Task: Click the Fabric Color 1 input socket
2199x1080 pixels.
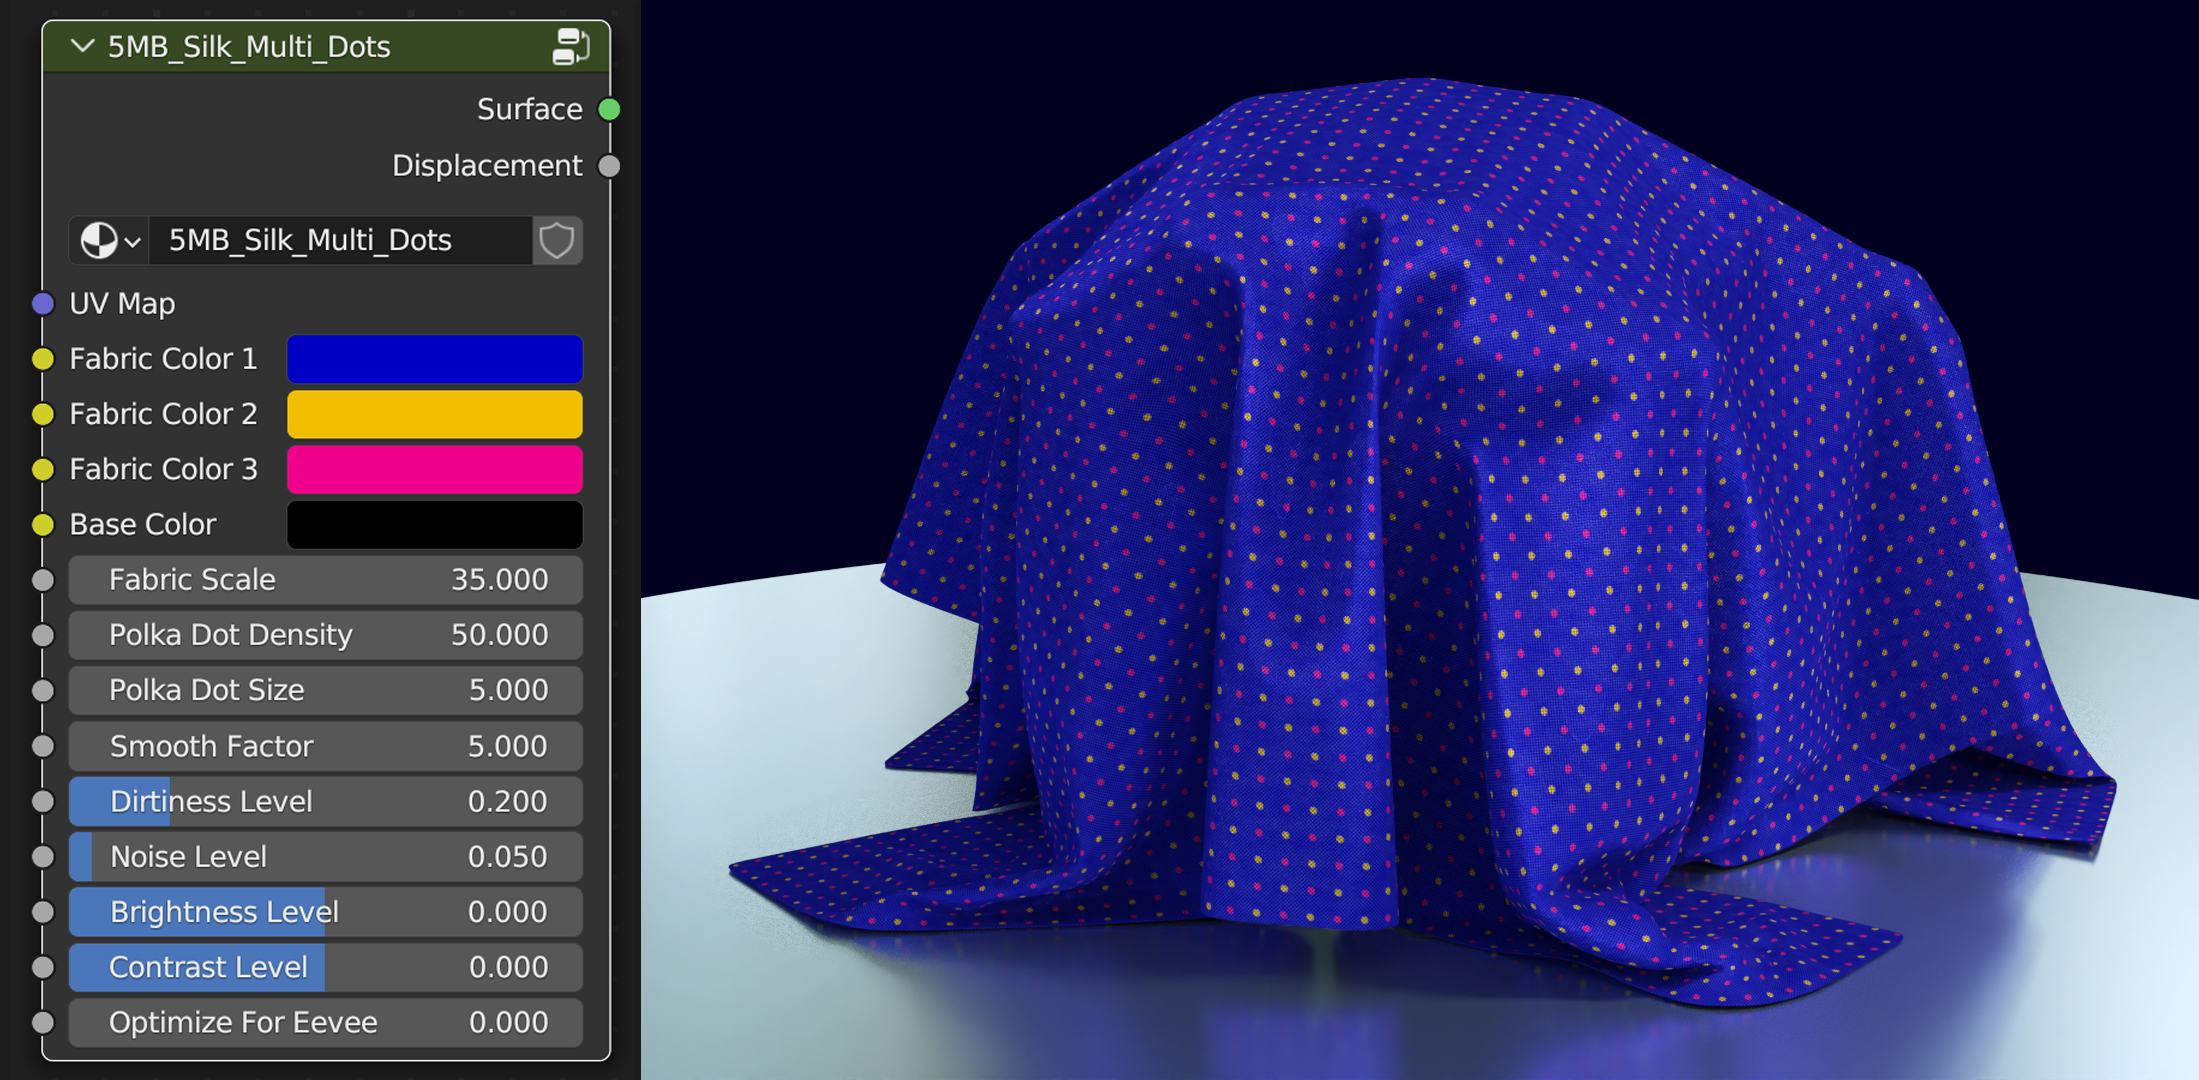Action: click(42, 358)
